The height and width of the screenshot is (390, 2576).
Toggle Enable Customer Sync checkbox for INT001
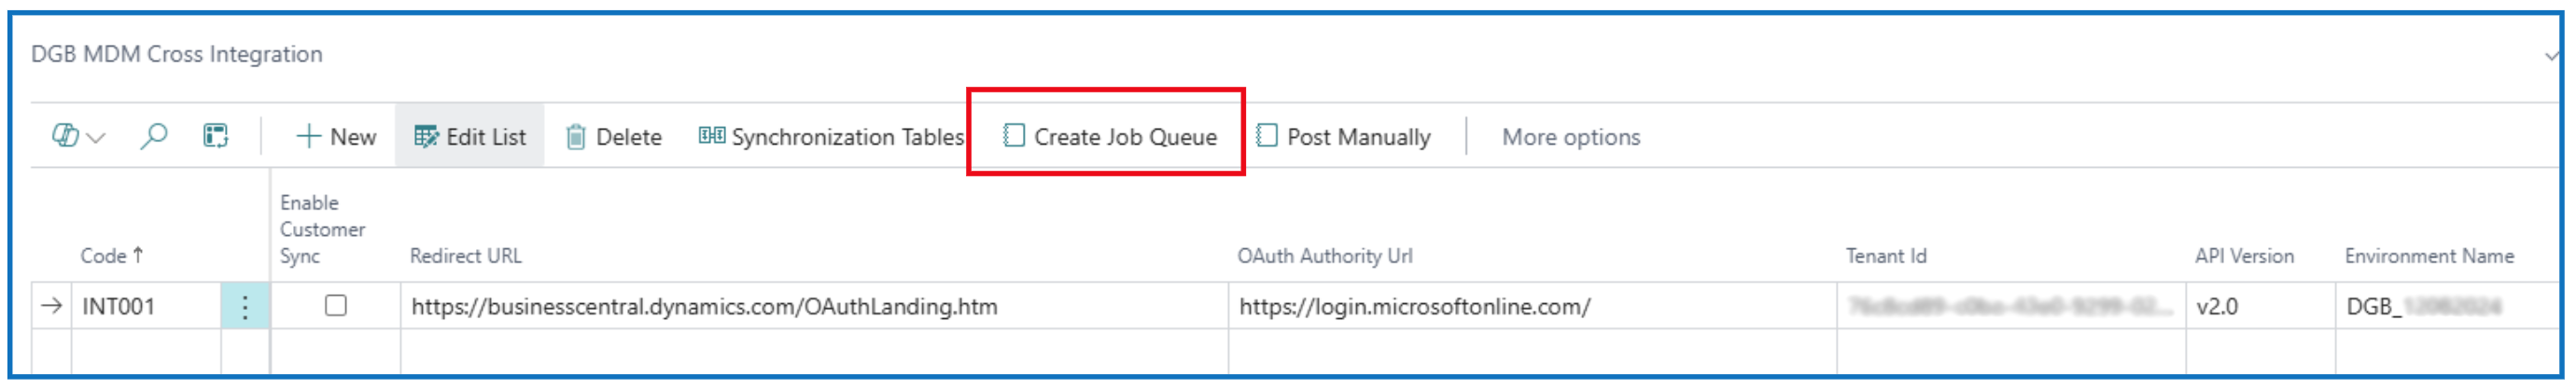336,306
